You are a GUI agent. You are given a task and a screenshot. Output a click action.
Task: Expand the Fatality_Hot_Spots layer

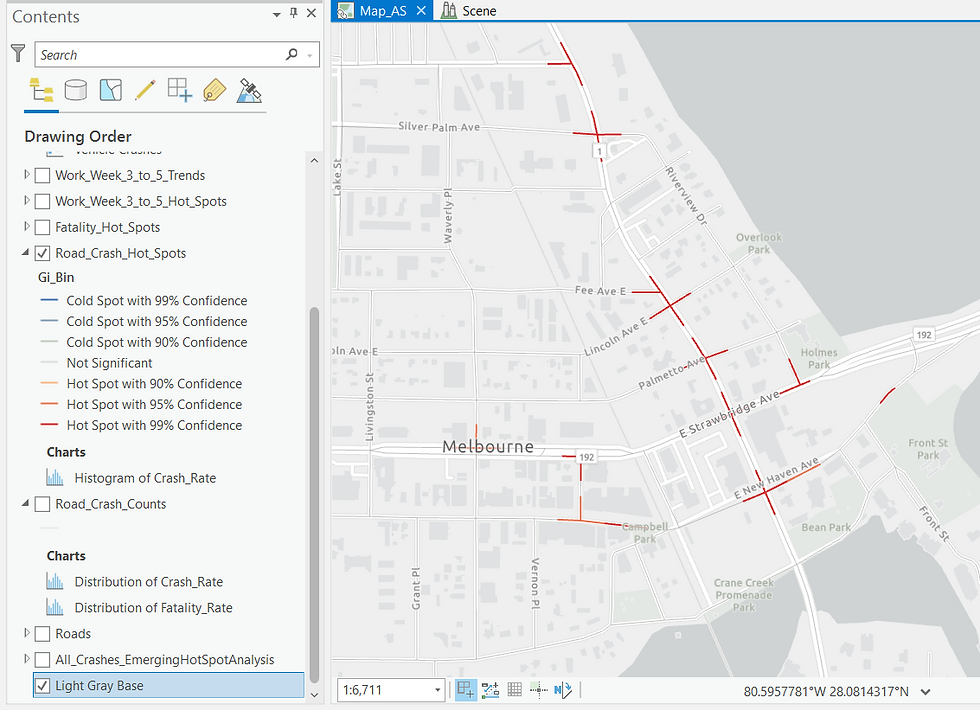26,226
